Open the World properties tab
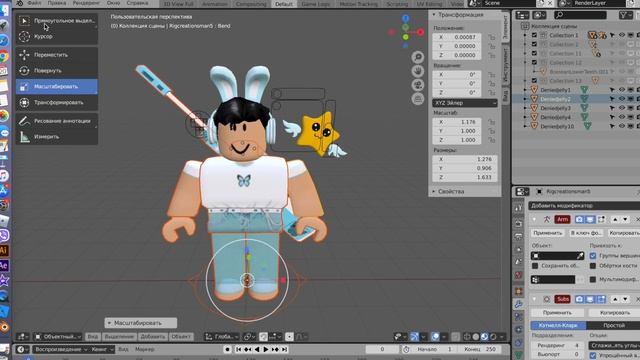This screenshot has height=360, width=640. point(518,276)
